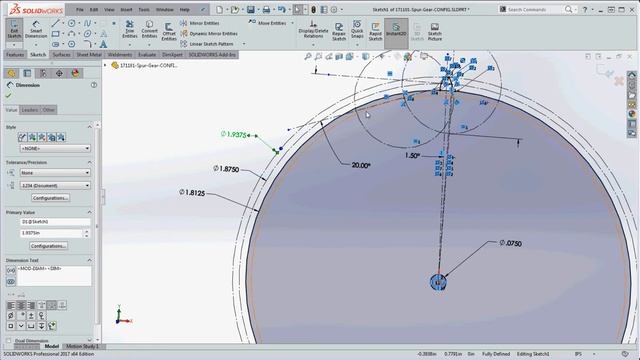640x360 pixels.
Task: Confirm dimension with green checkmark
Action: click(x=8, y=96)
